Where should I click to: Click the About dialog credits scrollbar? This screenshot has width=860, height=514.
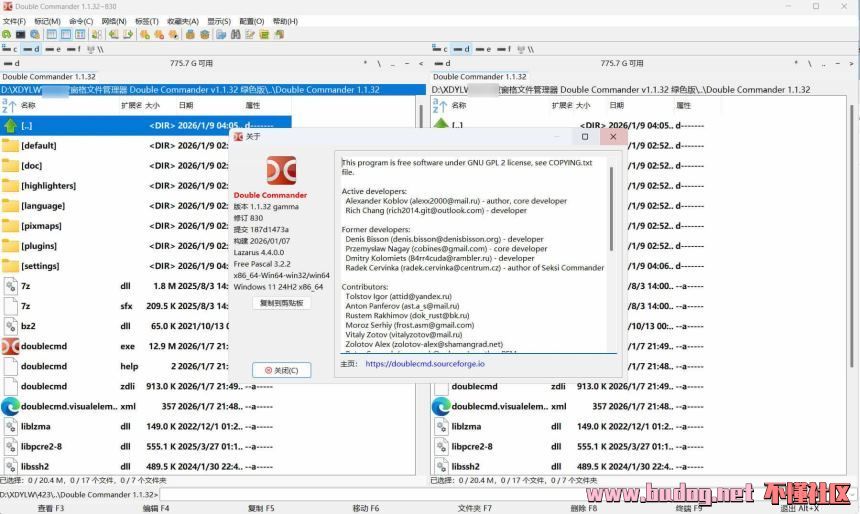tap(612, 208)
